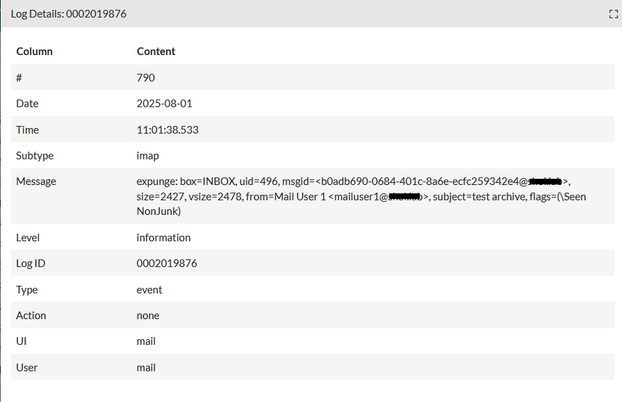Select the 790 entry number value
The image size is (622, 402).
[146, 77]
